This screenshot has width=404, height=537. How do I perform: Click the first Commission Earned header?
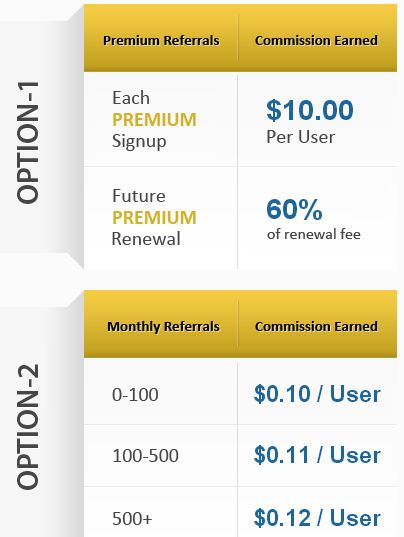click(316, 40)
